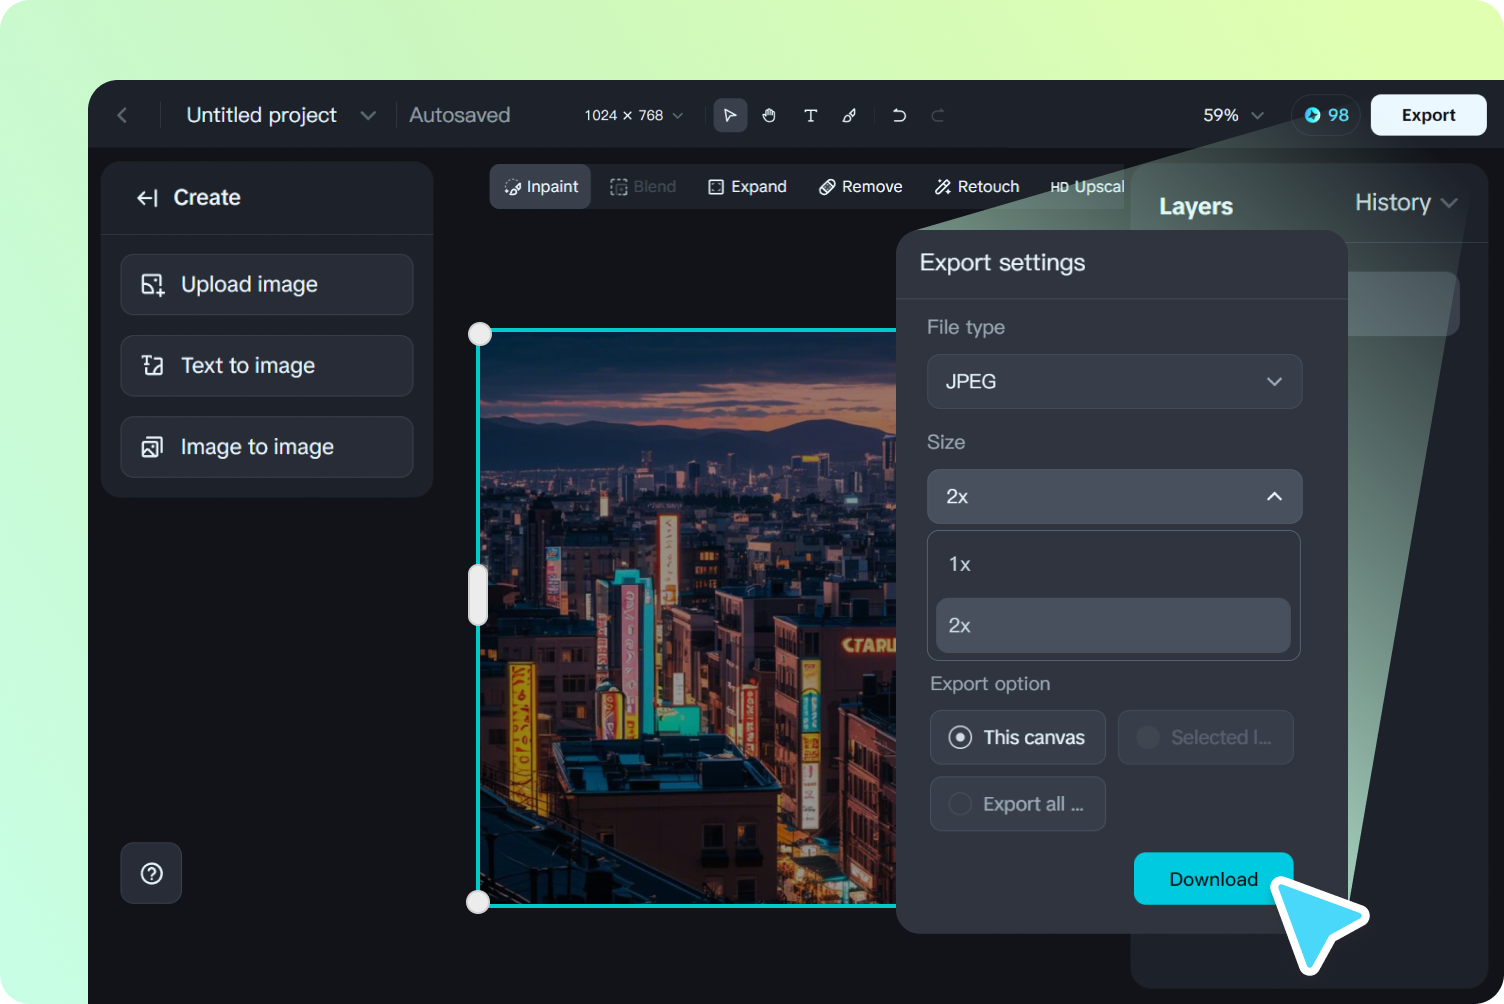Click the bottom-left corner handle of image
Image resolution: width=1504 pixels, height=1004 pixels.
[478, 902]
